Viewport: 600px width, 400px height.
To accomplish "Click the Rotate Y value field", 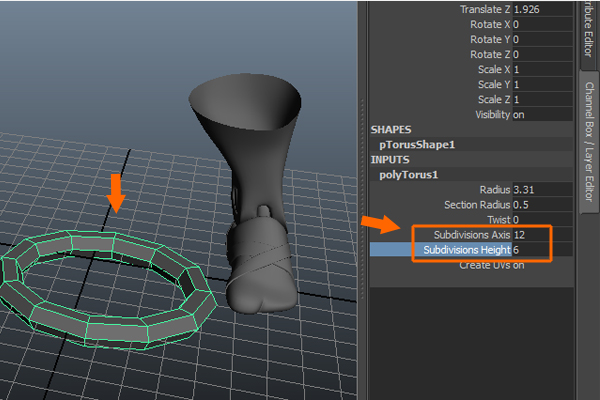I will point(542,39).
